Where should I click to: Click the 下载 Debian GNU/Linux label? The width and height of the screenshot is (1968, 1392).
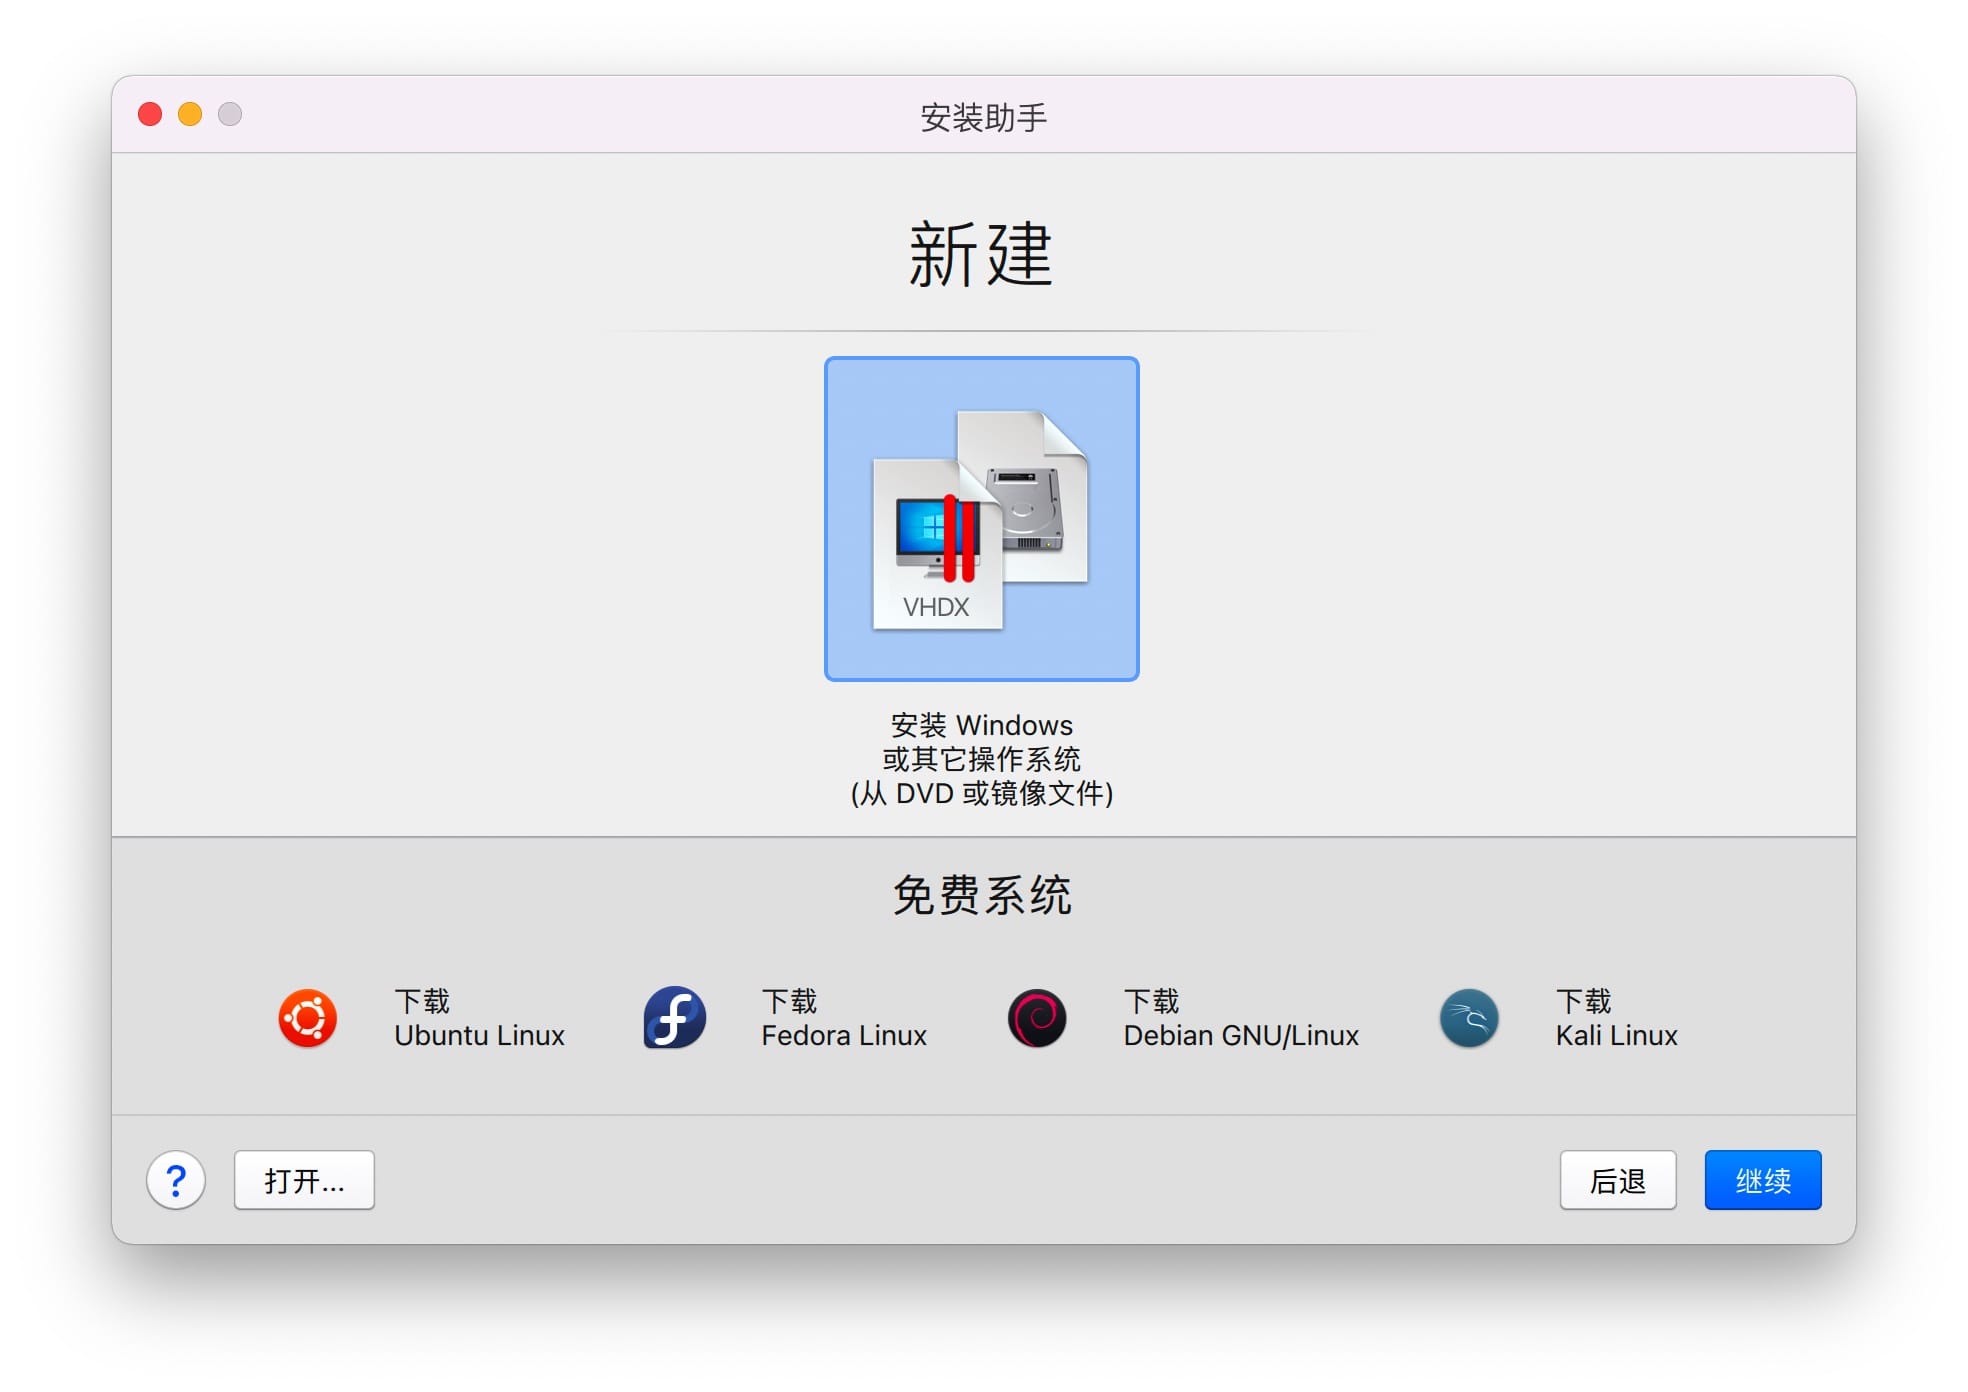click(x=1240, y=1018)
